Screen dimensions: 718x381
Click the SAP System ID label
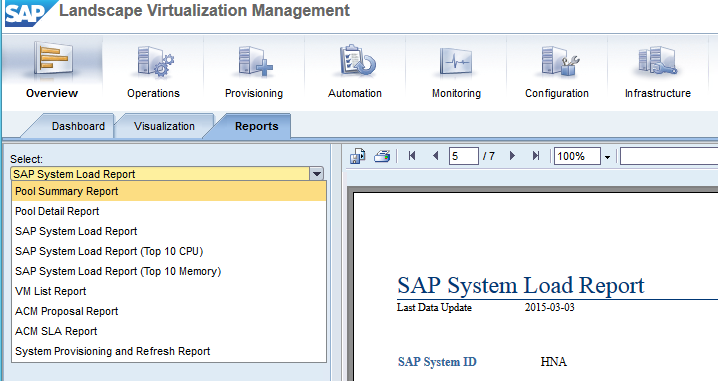(437, 362)
